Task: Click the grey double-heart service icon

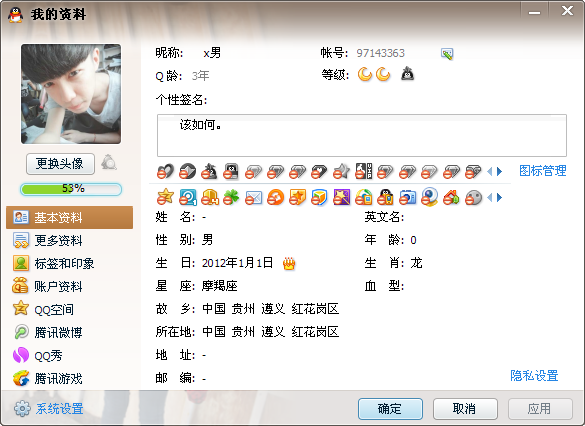Action: [x=165, y=172]
